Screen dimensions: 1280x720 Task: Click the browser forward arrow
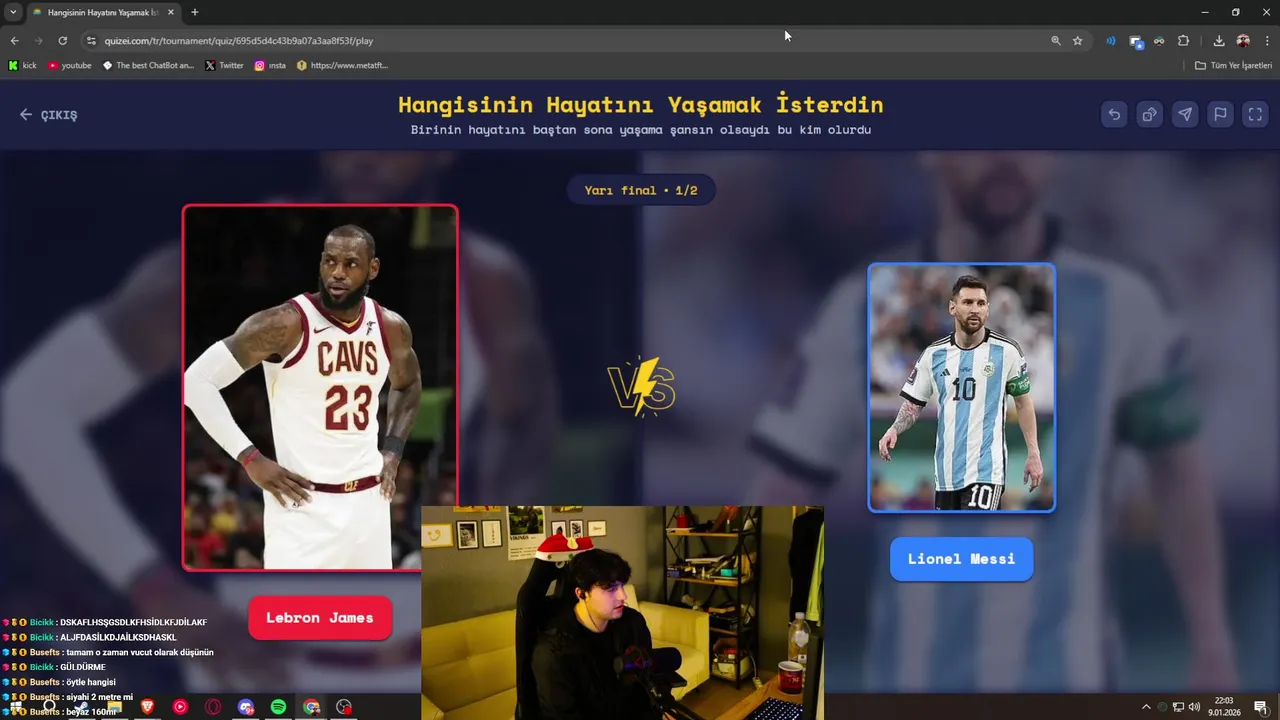pyautogui.click(x=38, y=41)
